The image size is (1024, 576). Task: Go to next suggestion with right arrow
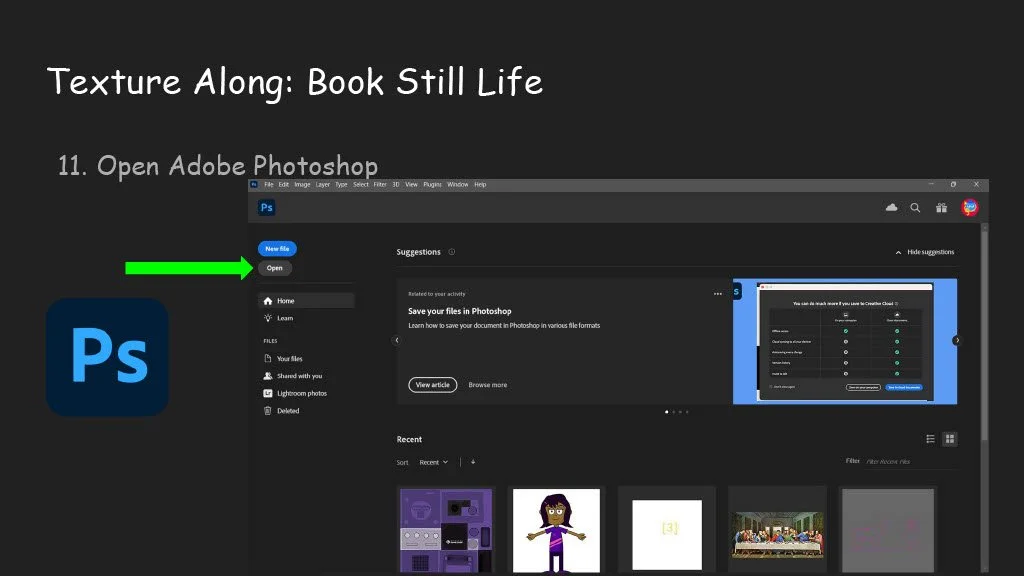[x=957, y=340]
